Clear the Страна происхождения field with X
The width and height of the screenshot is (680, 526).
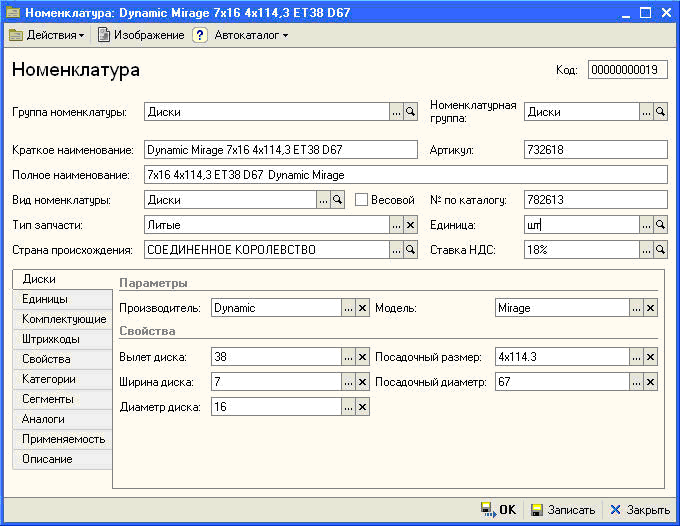[x=410, y=250]
